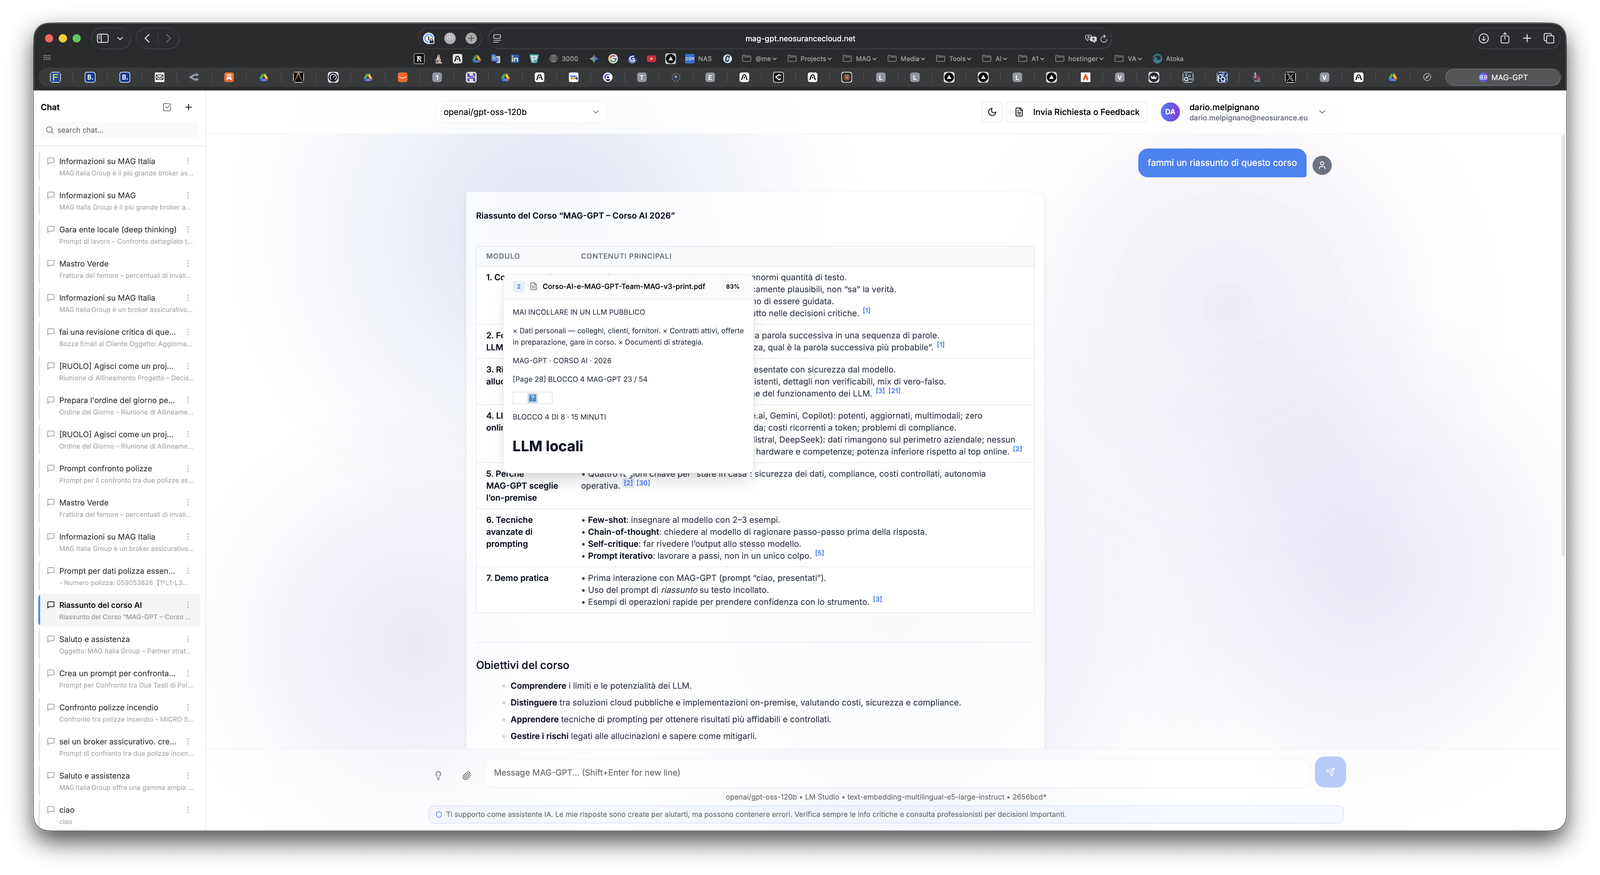Open the openai/gpt-oss-120b model dropdown
1600x875 pixels.
(x=521, y=112)
